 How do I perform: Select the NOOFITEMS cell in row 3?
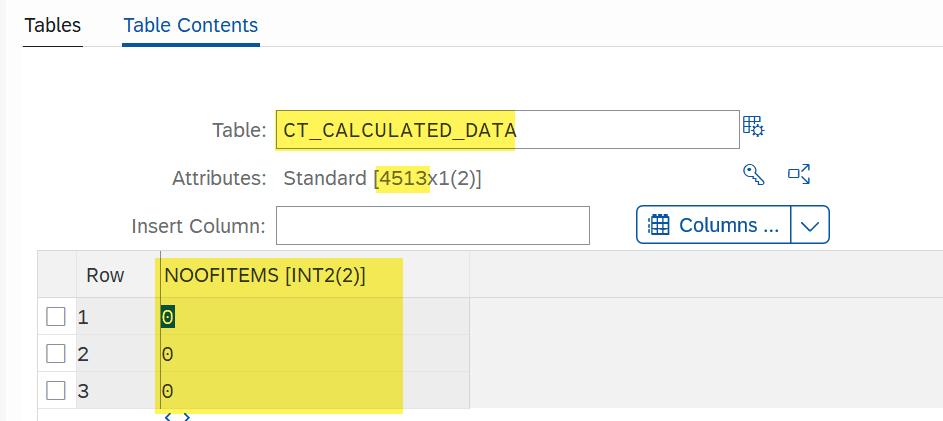pyautogui.click(x=280, y=390)
